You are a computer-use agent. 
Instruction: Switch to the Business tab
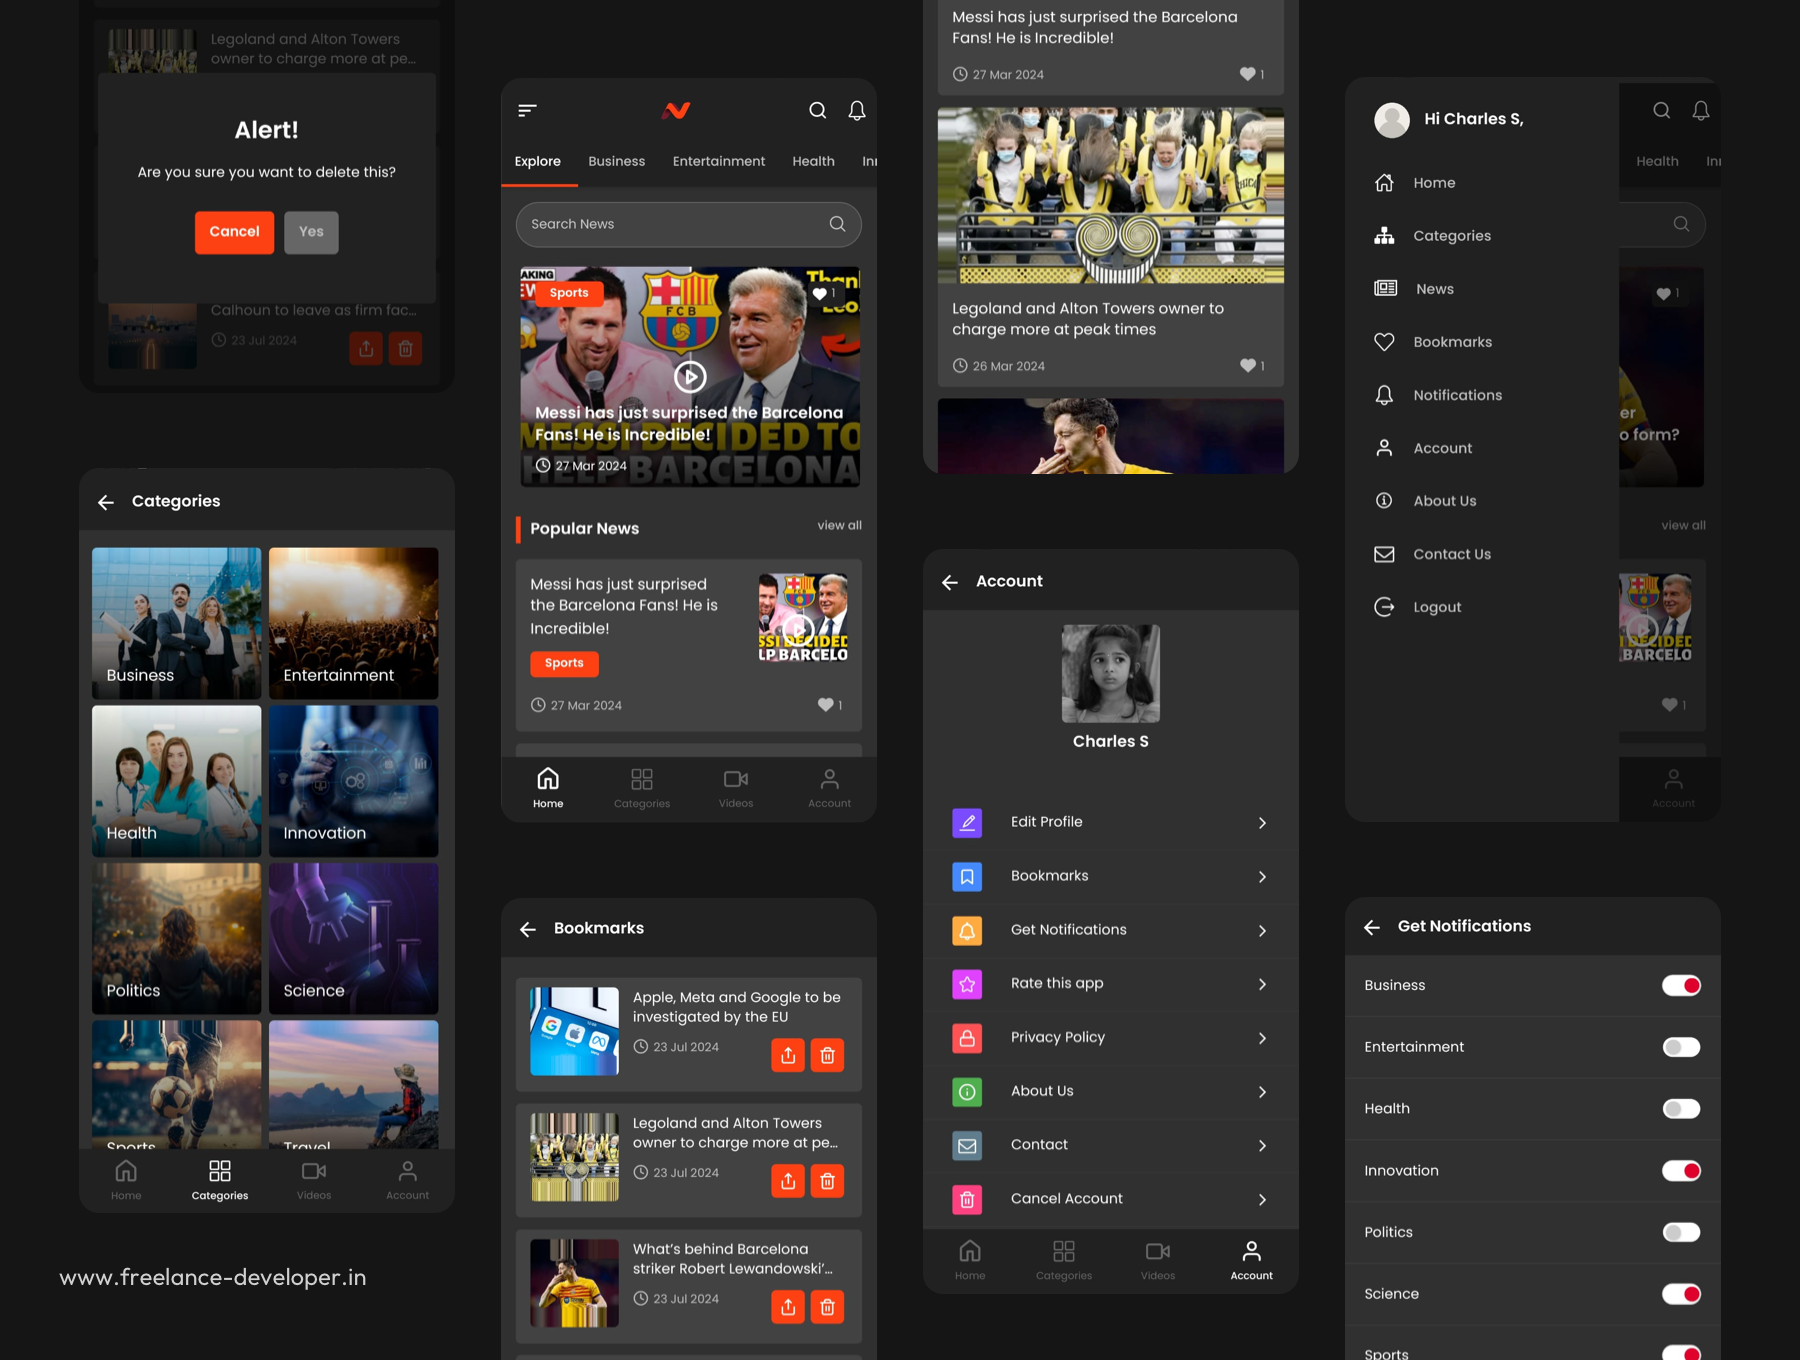(x=616, y=161)
